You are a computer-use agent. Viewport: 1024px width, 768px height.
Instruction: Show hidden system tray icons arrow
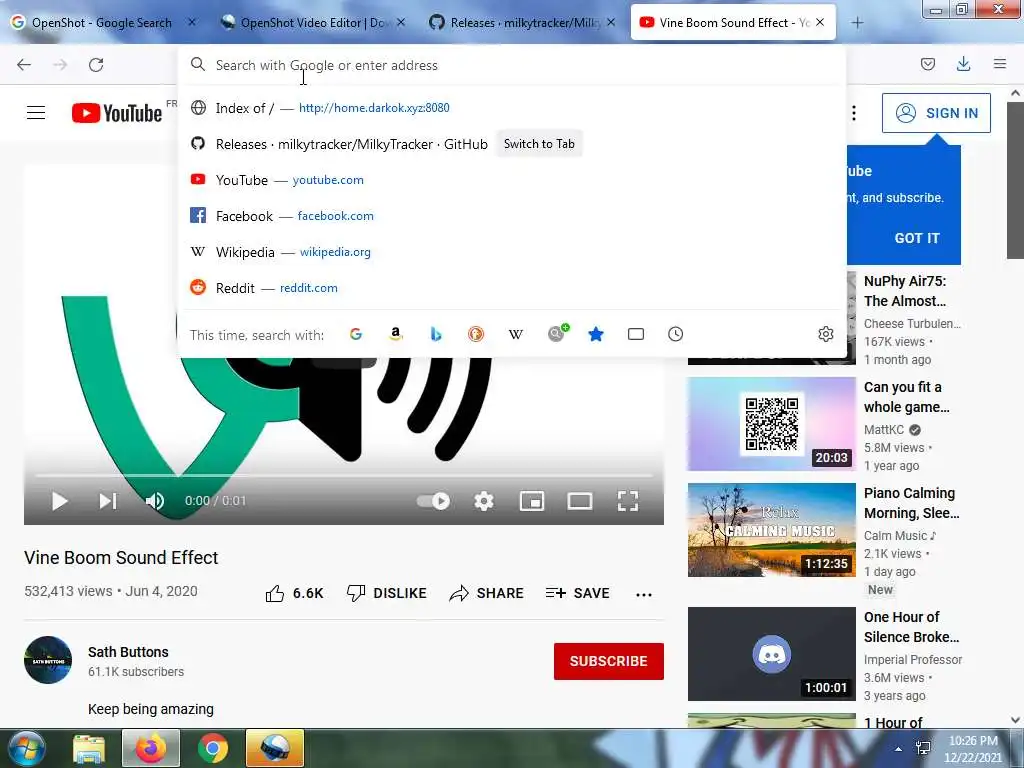tap(899, 749)
